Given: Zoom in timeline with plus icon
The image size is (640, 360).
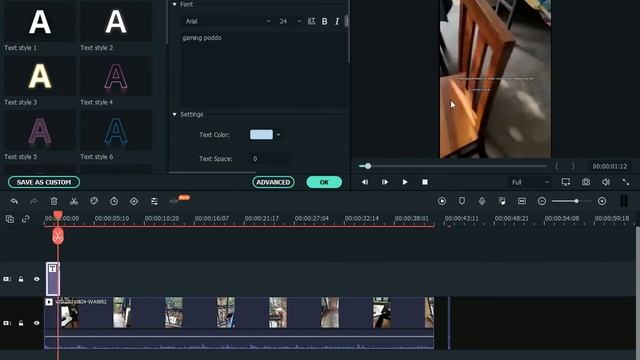Looking at the screenshot, I should [x=602, y=201].
